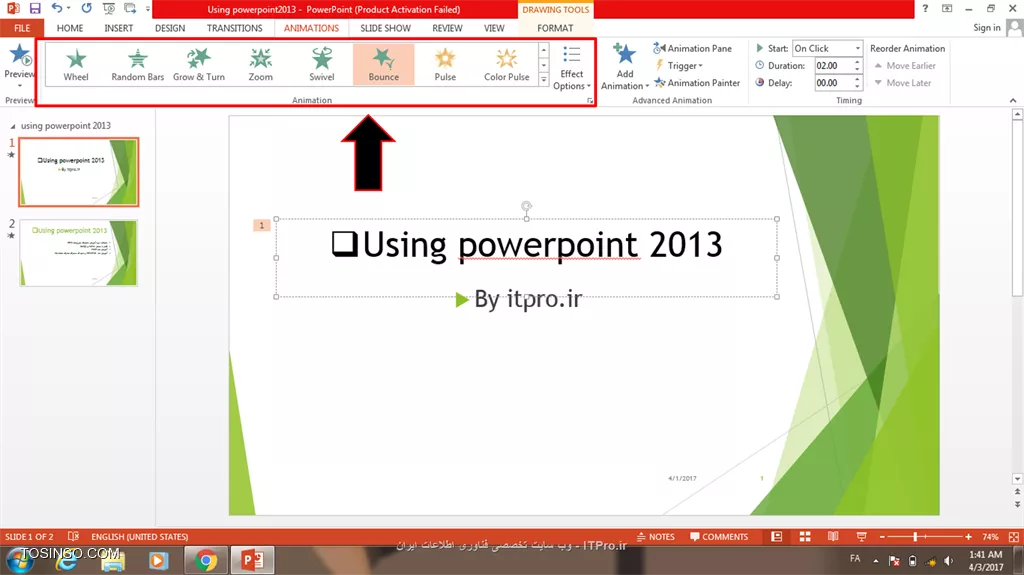
Task: Open the TRANSITIONS tab
Action: coord(234,28)
